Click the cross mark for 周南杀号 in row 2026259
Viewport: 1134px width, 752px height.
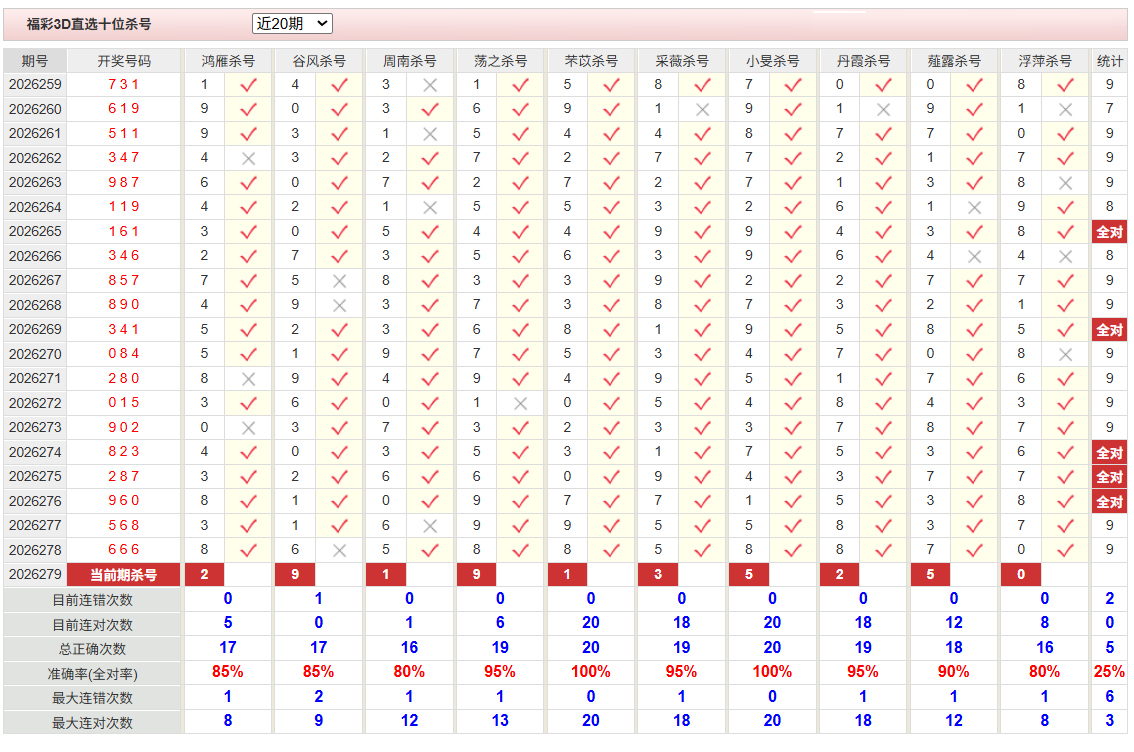click(430, 85)
